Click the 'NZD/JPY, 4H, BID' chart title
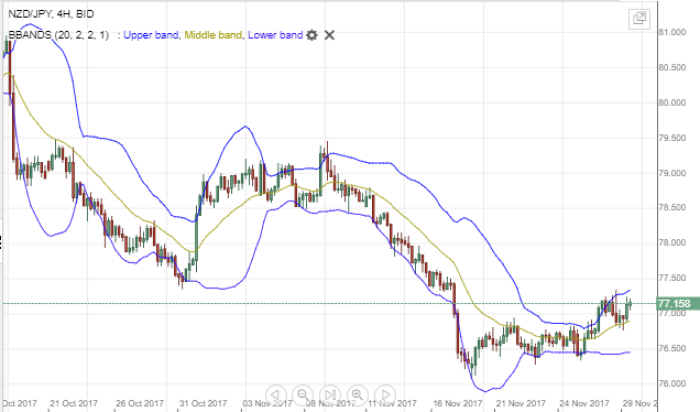 coord(51,14)
